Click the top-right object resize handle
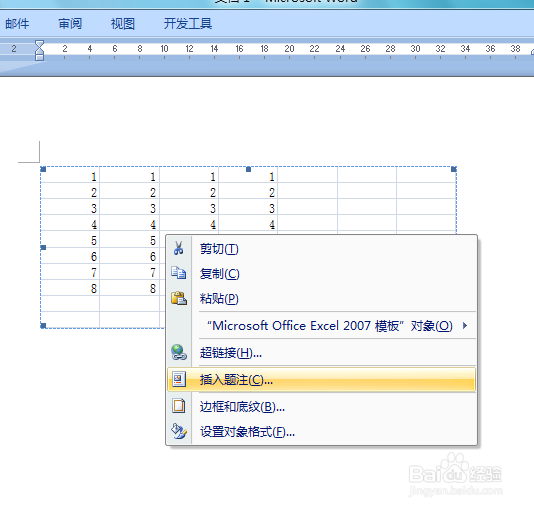This screenshot has height=510, width=534. click(454, 169)
